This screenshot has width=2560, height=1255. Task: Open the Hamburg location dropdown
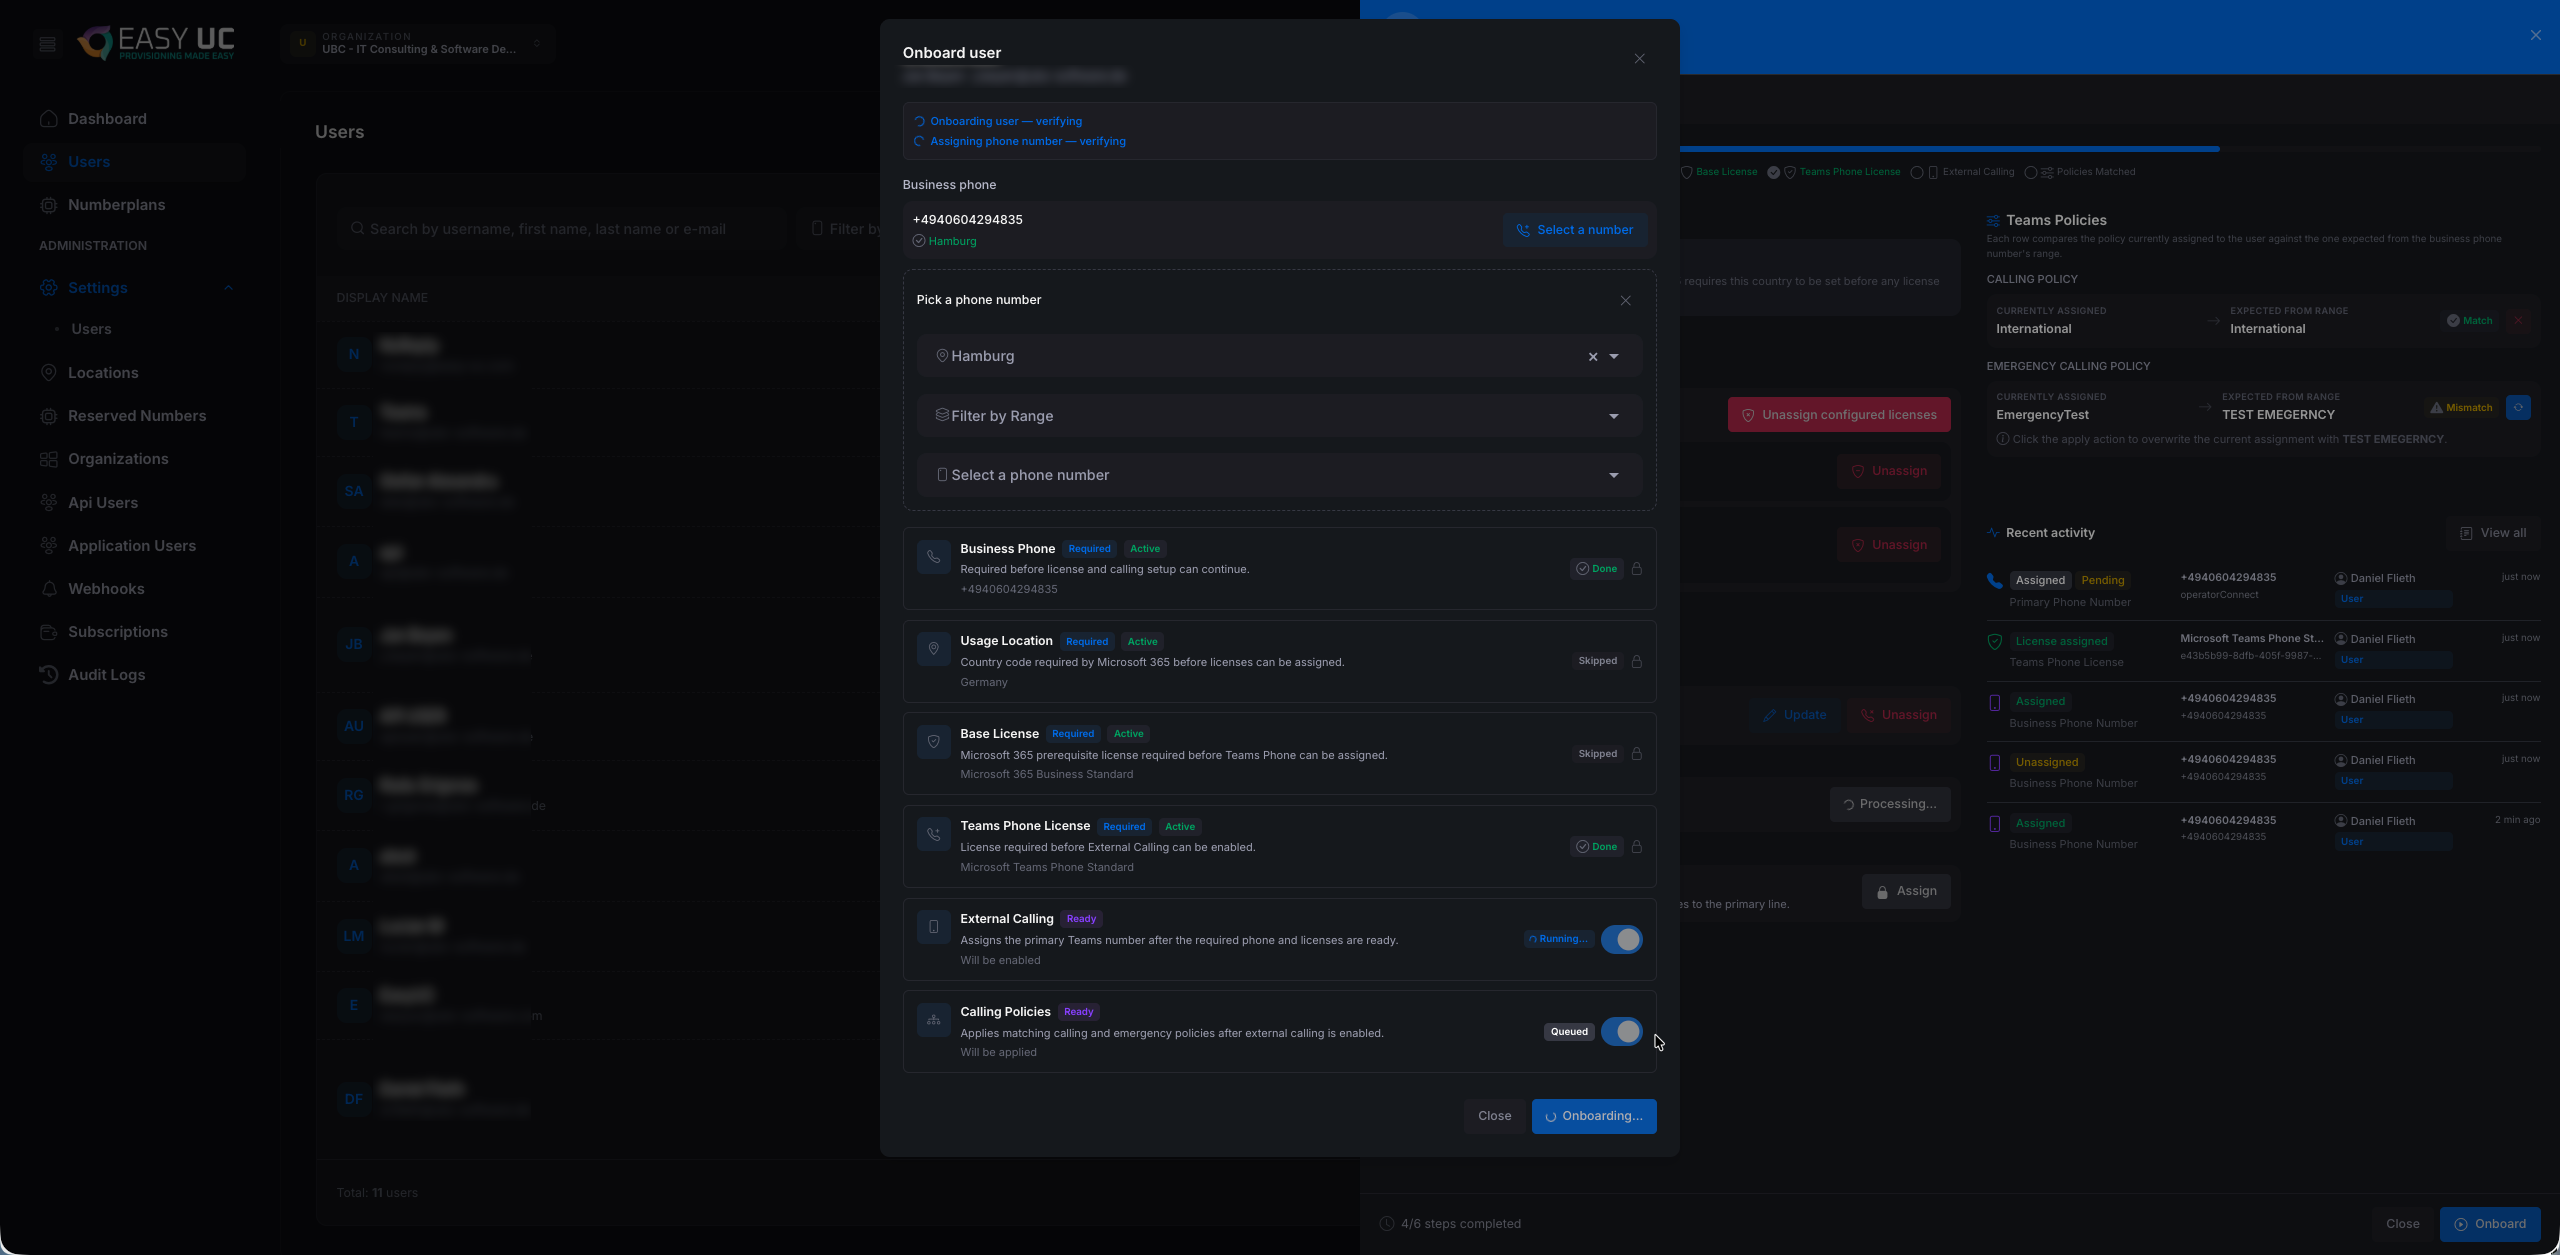pyautogui.click(x=1614, y=357)
